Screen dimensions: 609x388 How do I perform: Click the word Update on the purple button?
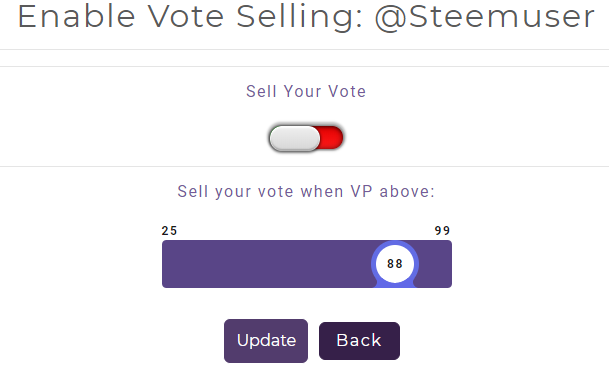pyautogui.click(x=266, y=341)
